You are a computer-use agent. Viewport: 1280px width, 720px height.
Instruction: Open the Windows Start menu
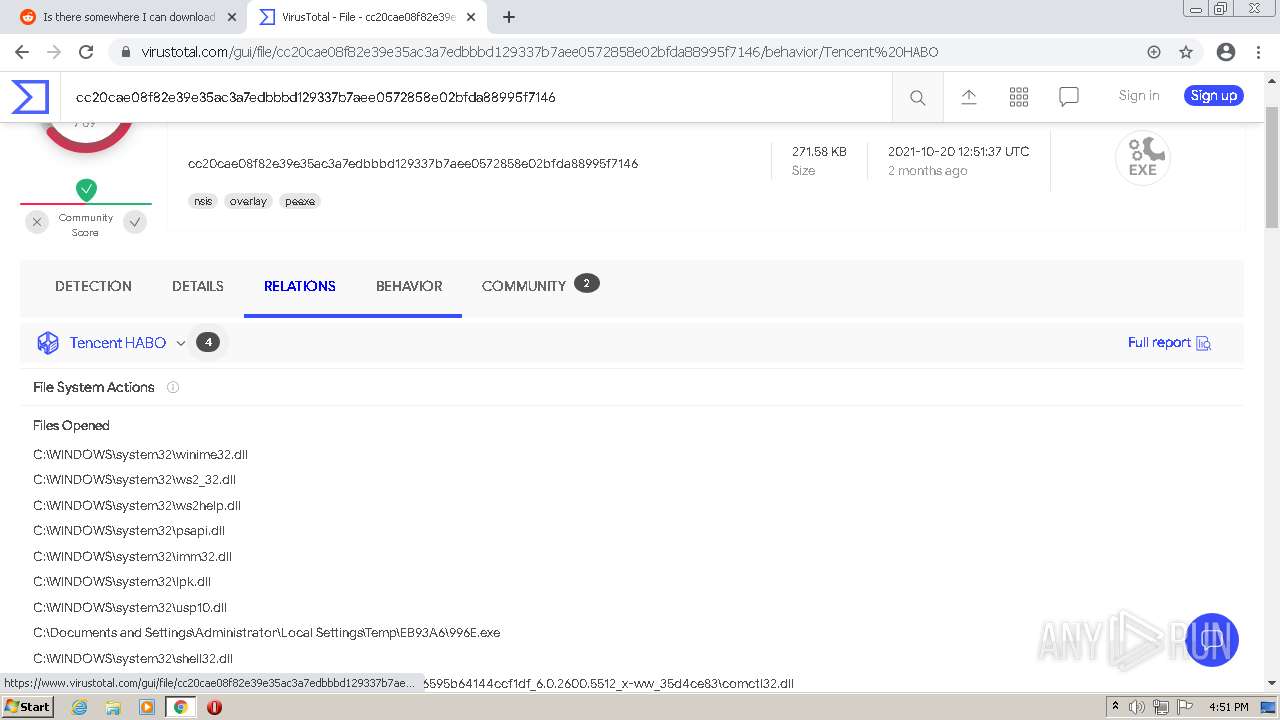click(27, 707)
